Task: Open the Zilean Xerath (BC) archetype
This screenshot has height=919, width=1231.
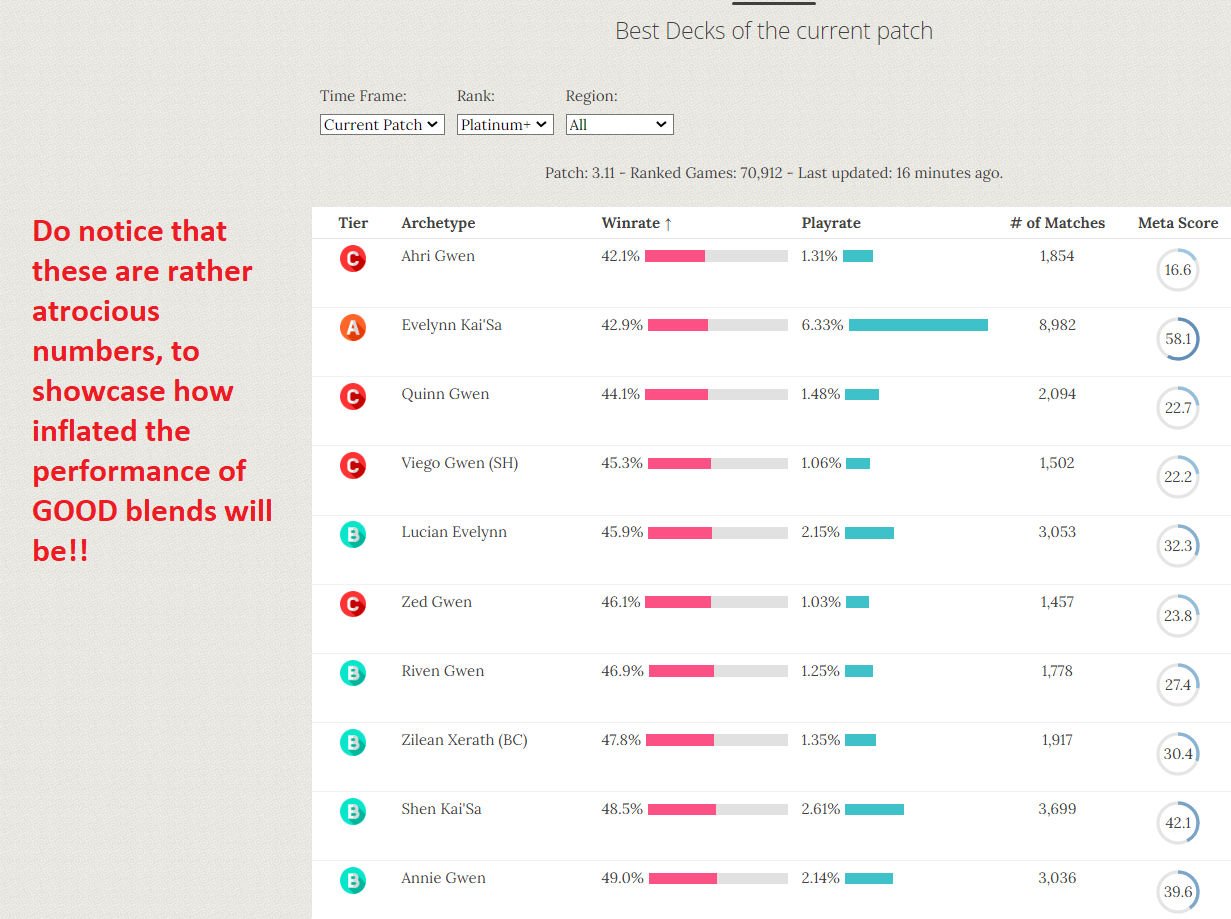Action: (x=464, y=740)
